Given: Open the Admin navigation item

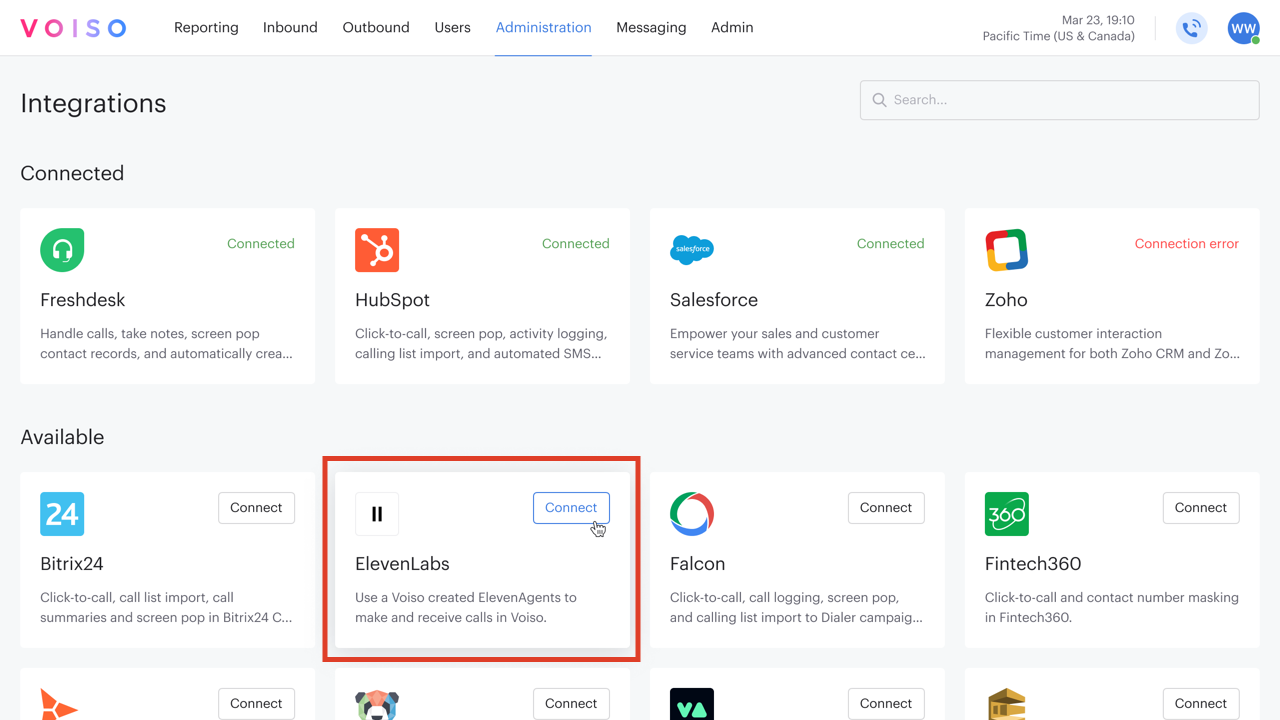Looking at the screenshot, I should tap(732, 27).
